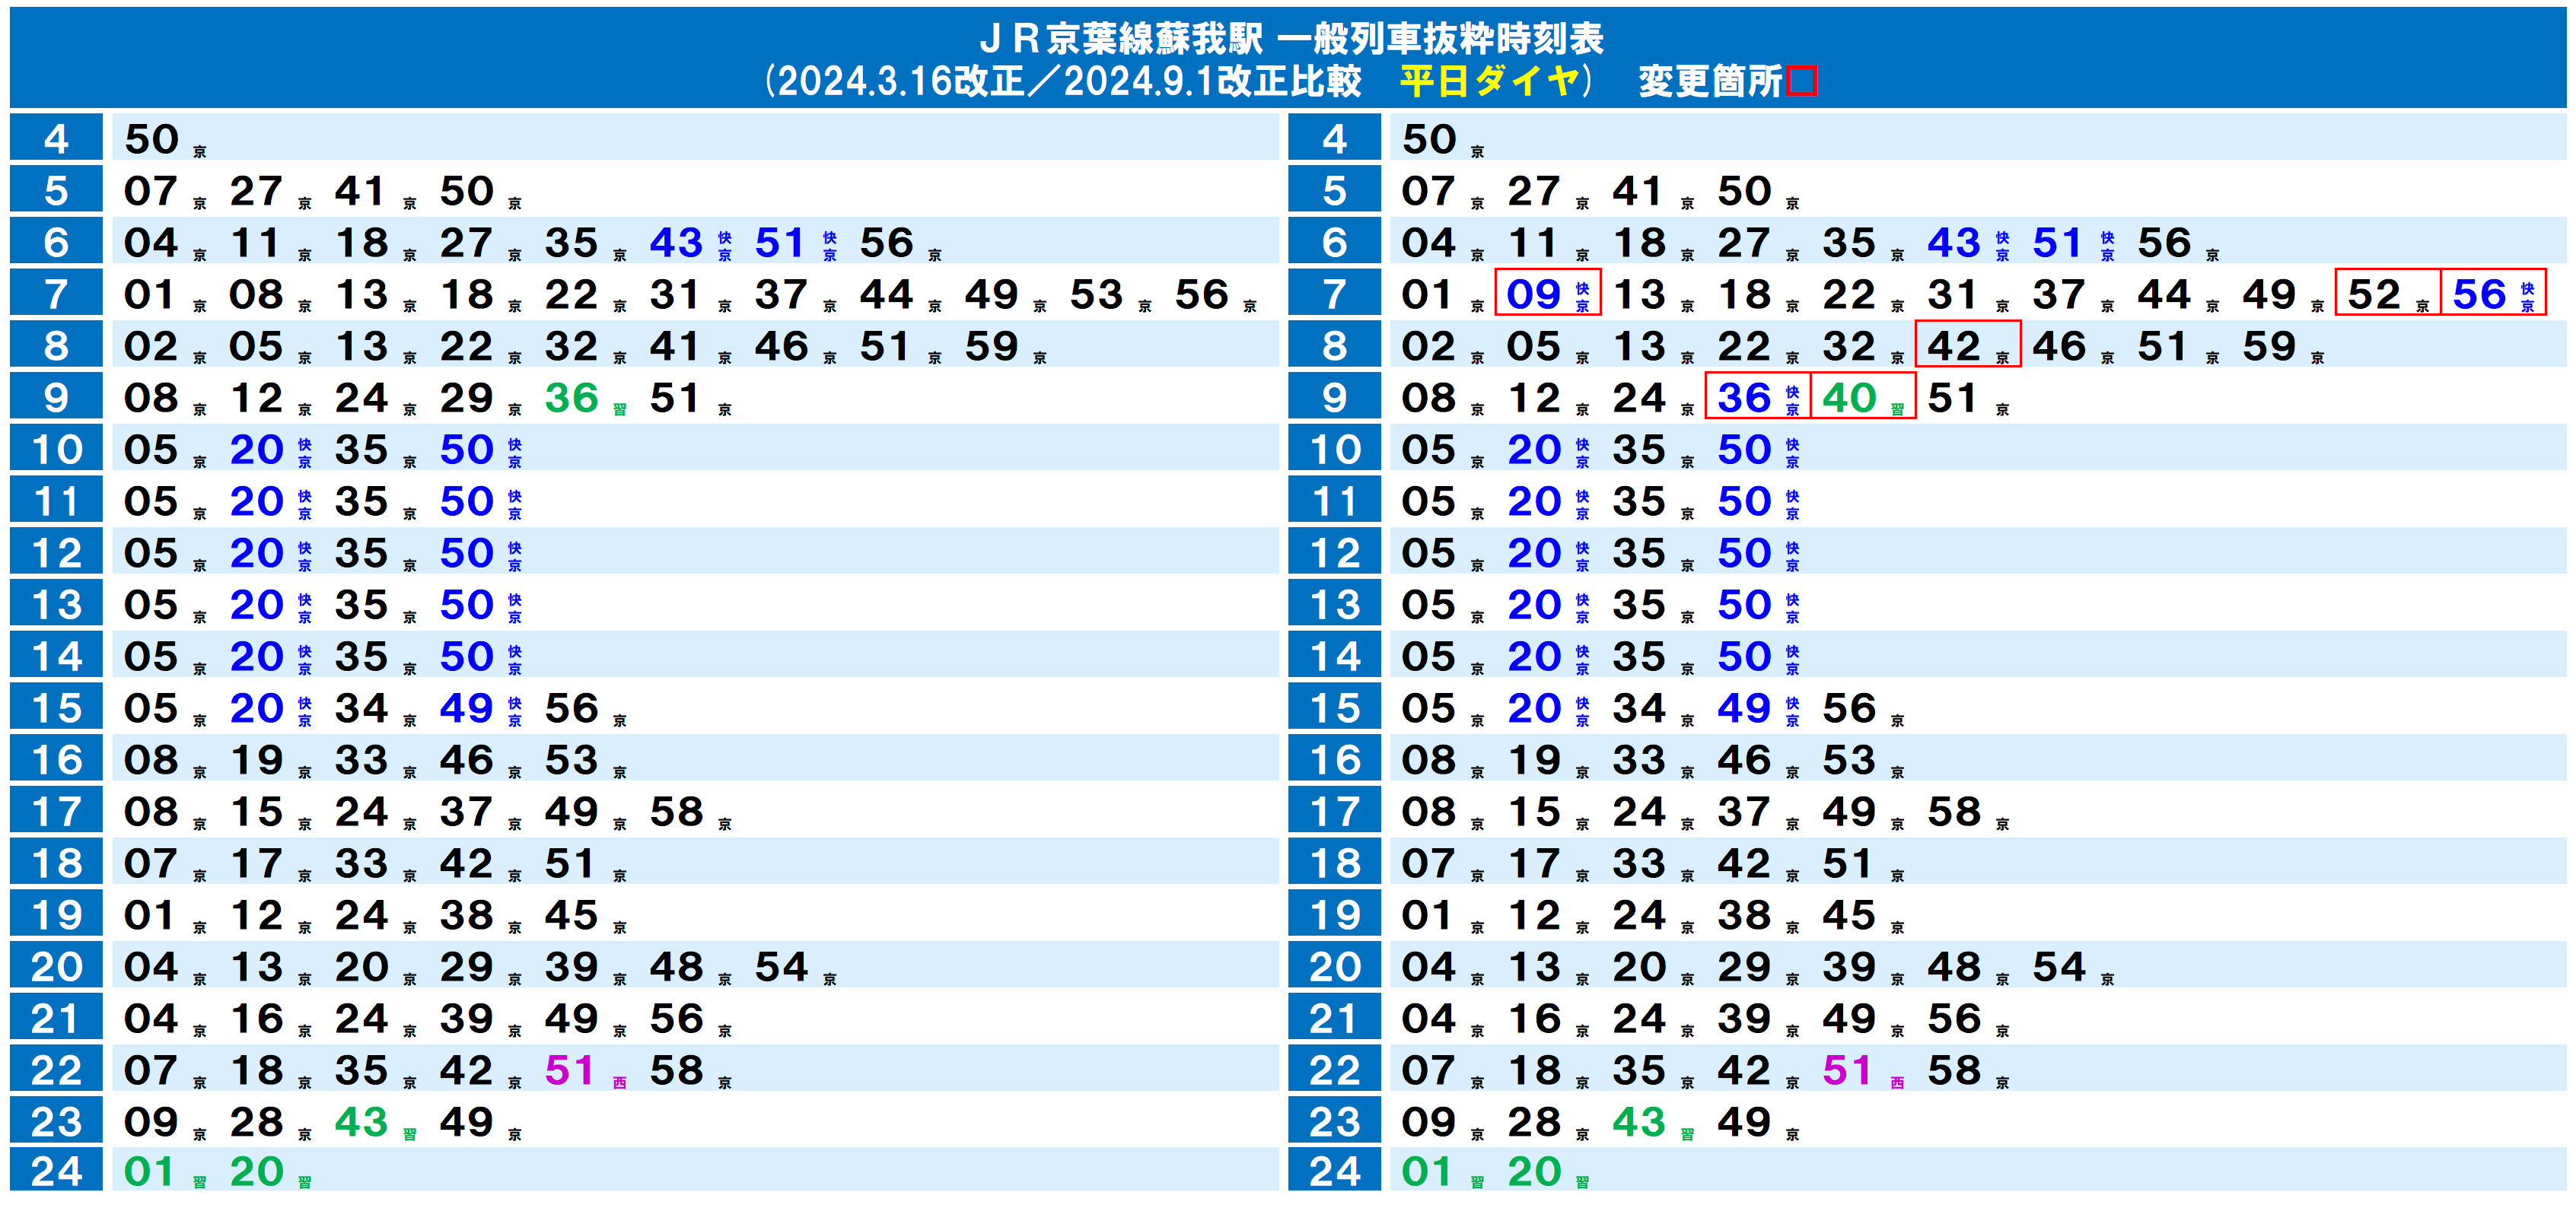This screenshot has height=1208, width=2576.
Task: Click the 4:50 departure in the right table
Action: tap(1429, 140)
